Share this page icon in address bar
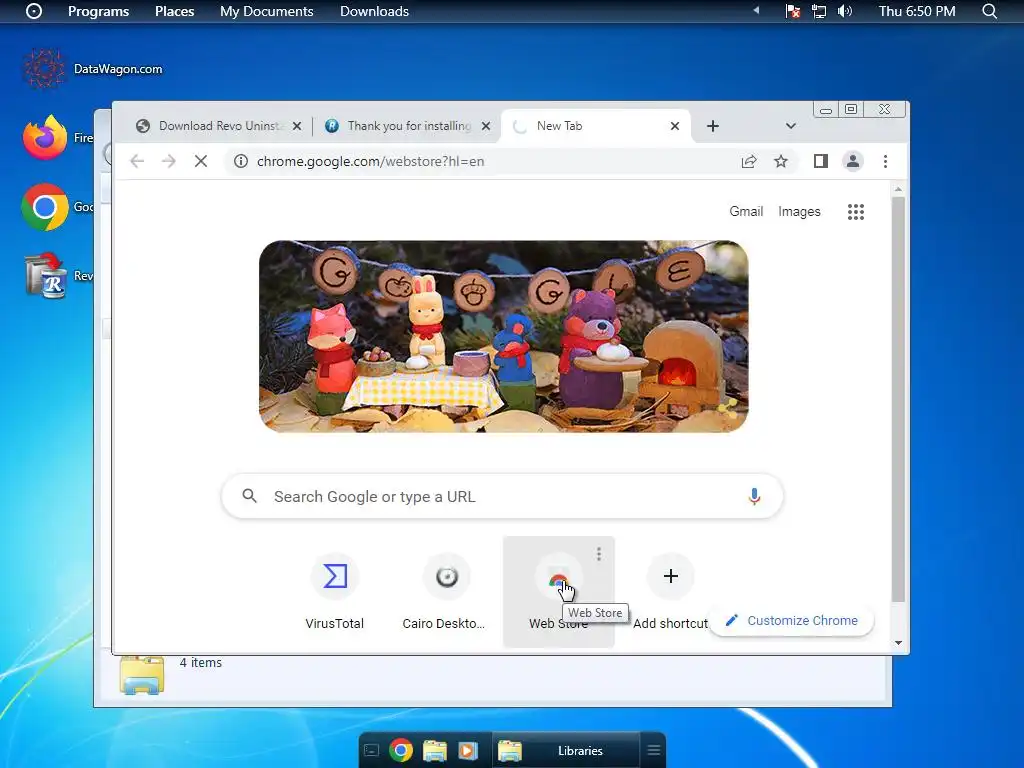The width and height of the screenshot is (1024, 768). [749, 161]
